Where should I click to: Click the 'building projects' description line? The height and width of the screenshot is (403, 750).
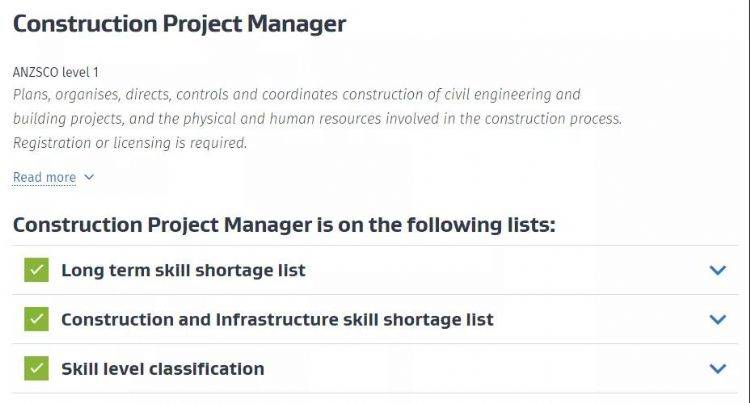click(x=318, y=119)
